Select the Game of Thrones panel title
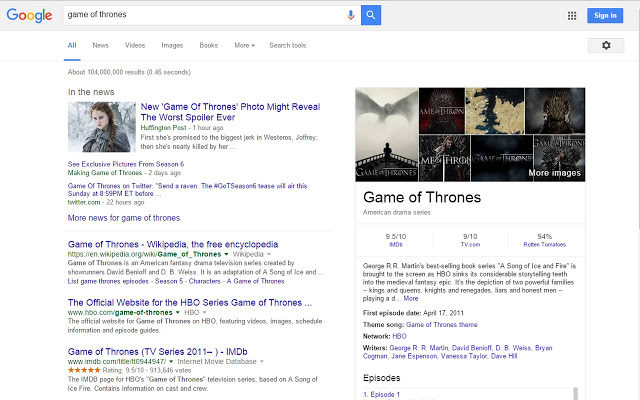This screenshot has width=640, height=400. coord(422,198)
